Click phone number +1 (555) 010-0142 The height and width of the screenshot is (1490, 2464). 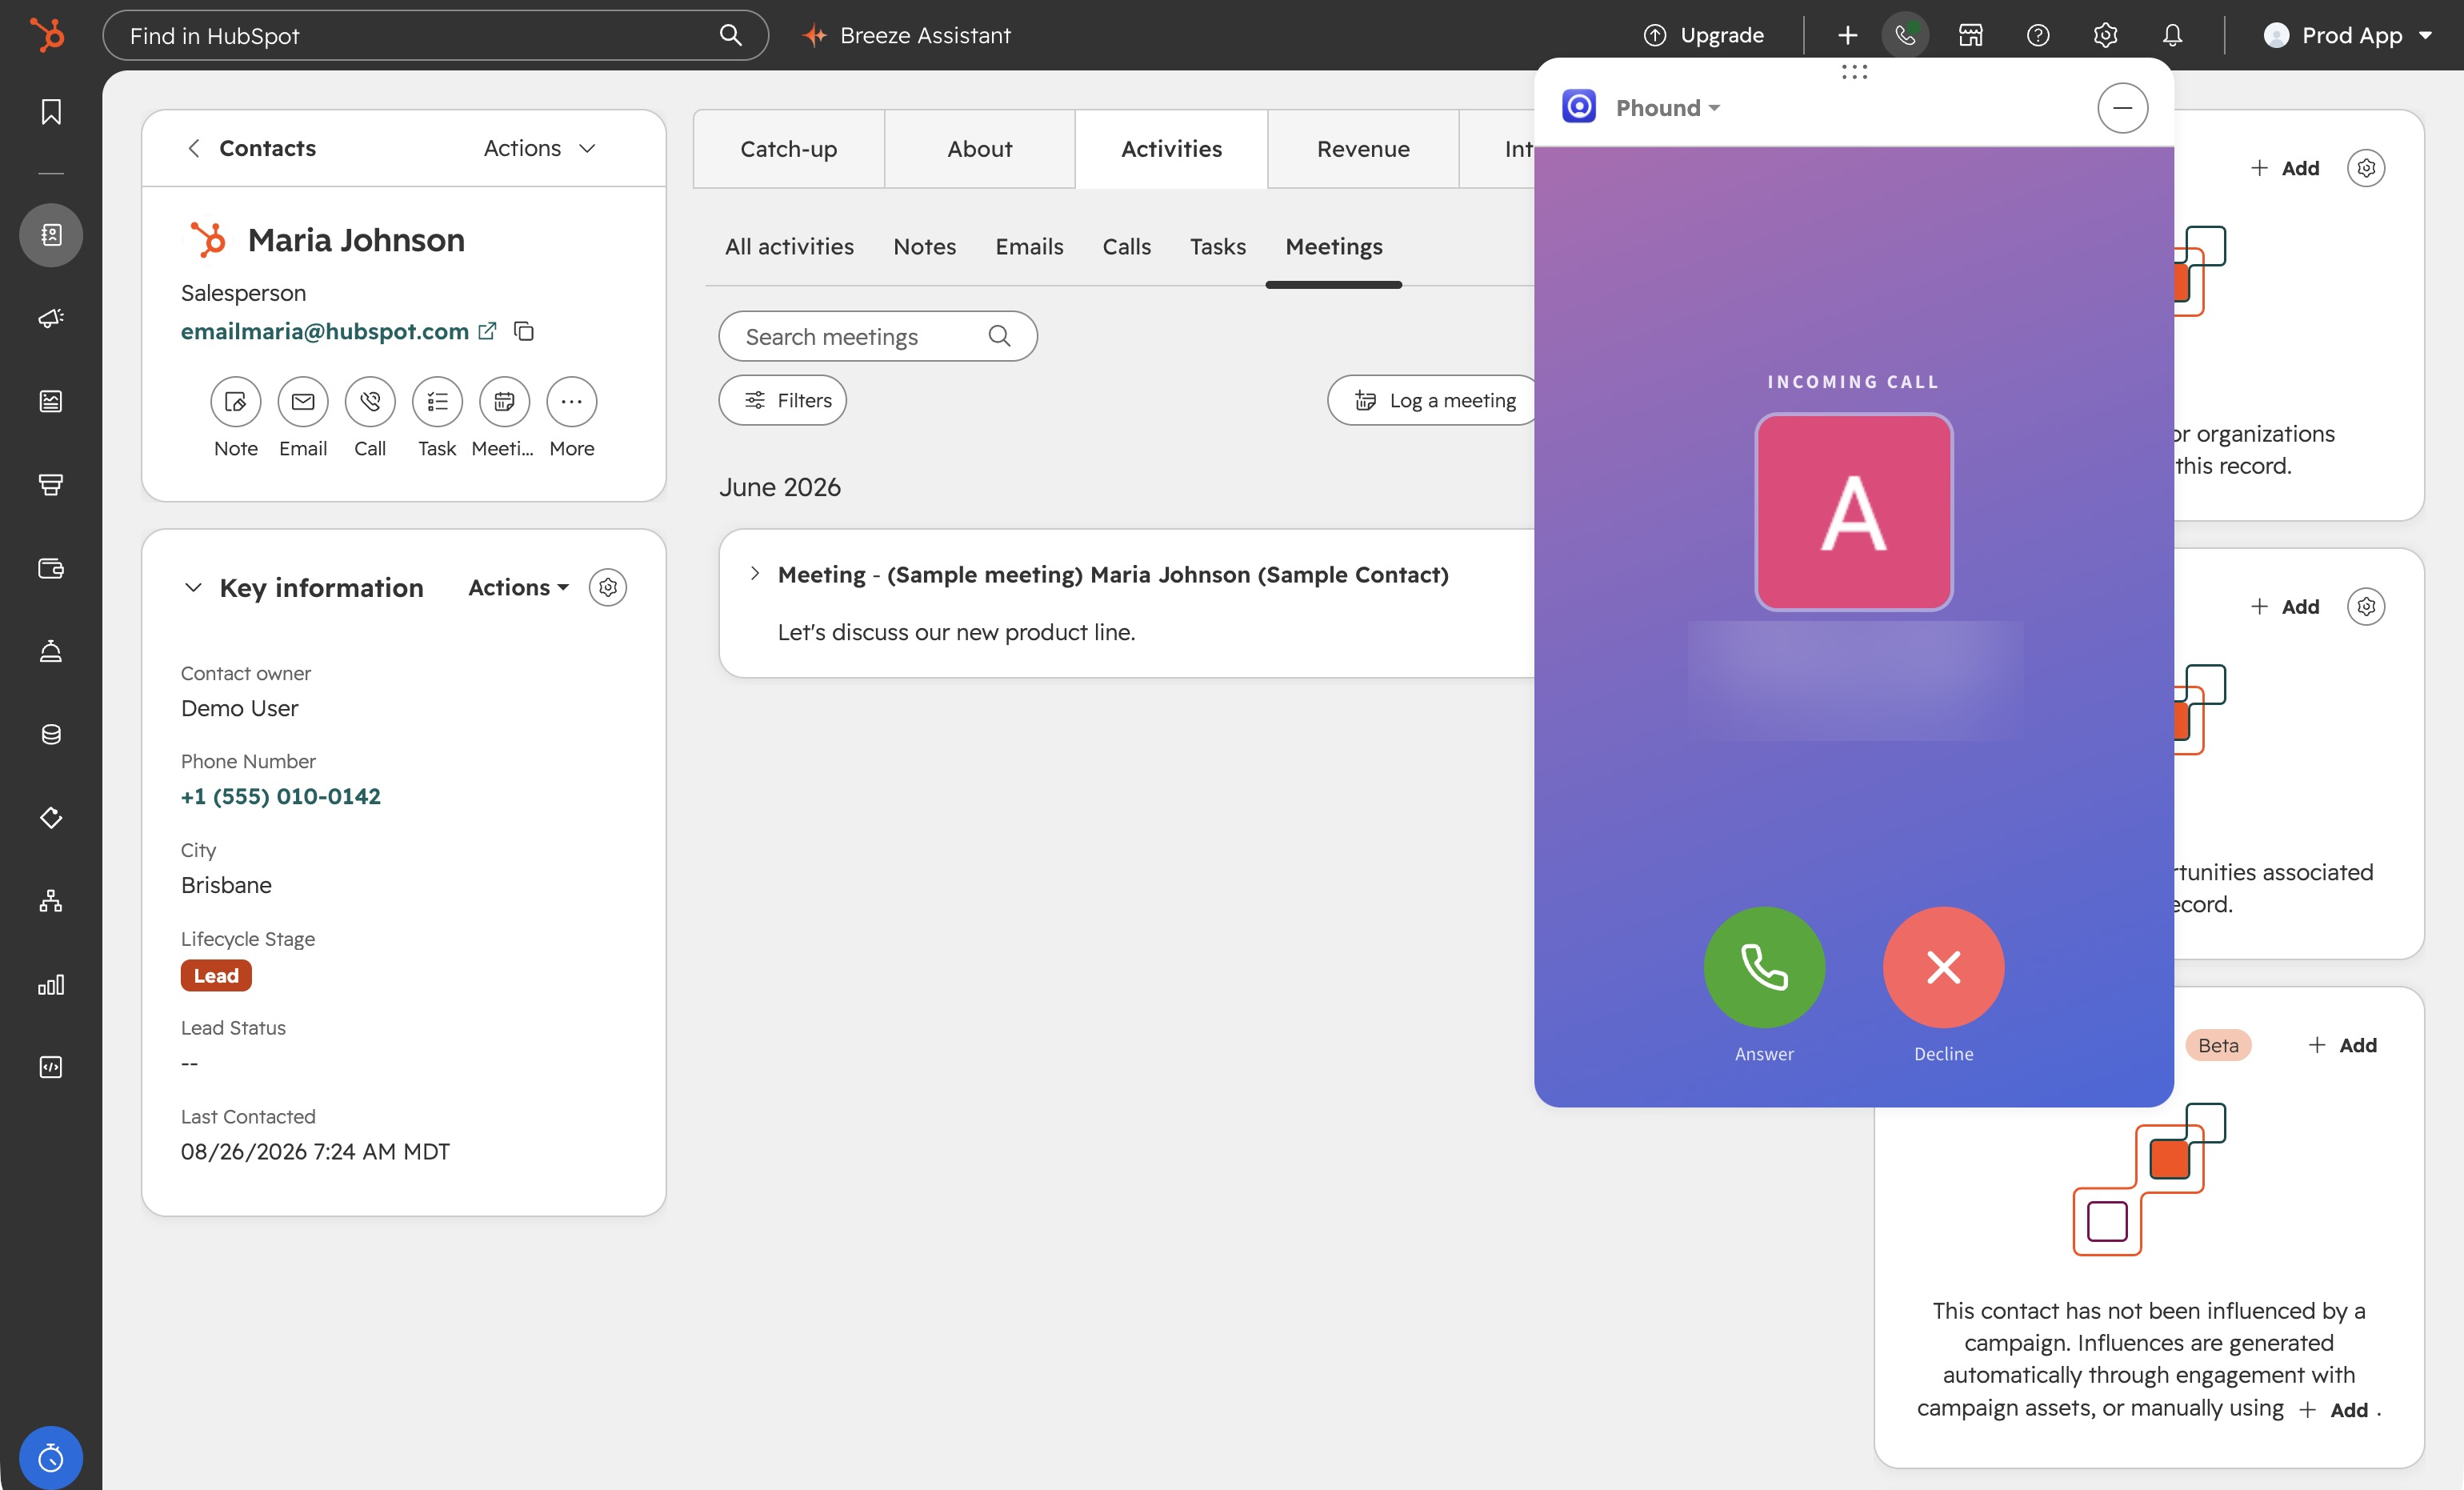pos(280,796)
